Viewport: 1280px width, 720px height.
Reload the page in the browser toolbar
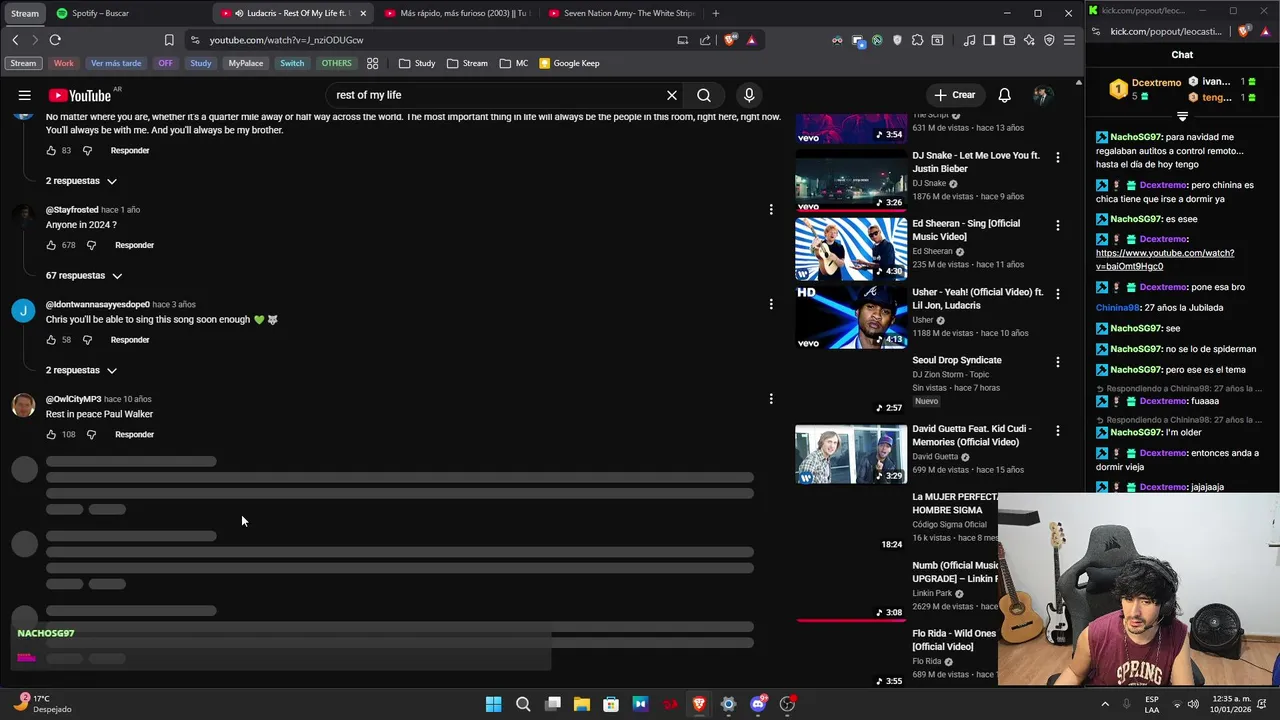click(55, 40)
